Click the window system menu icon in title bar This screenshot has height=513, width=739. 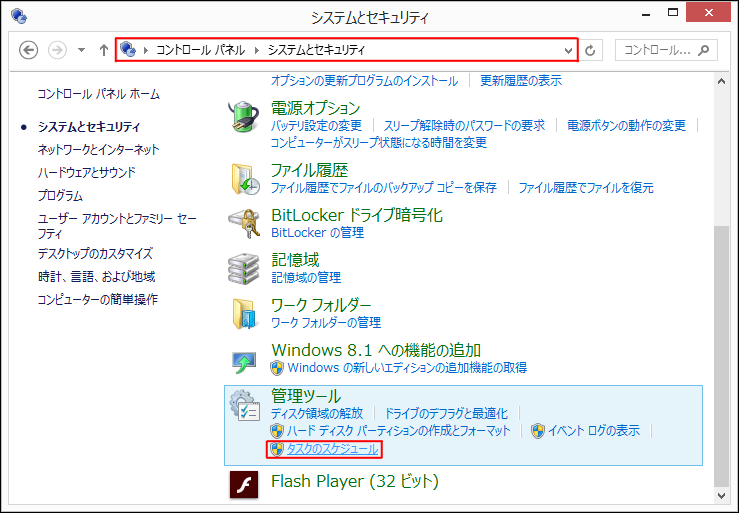[x=19, y=17]
